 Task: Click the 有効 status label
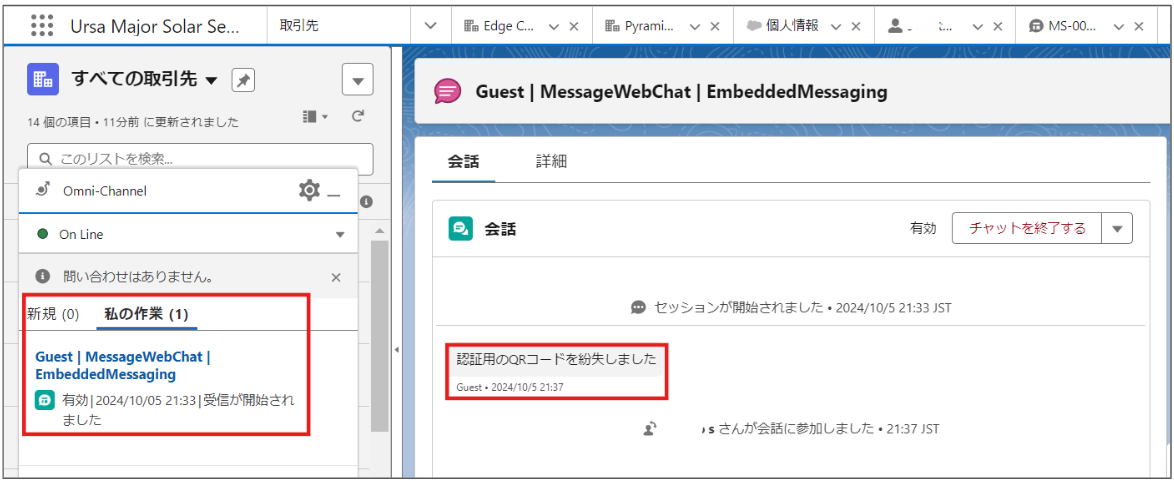coord(923,229)
